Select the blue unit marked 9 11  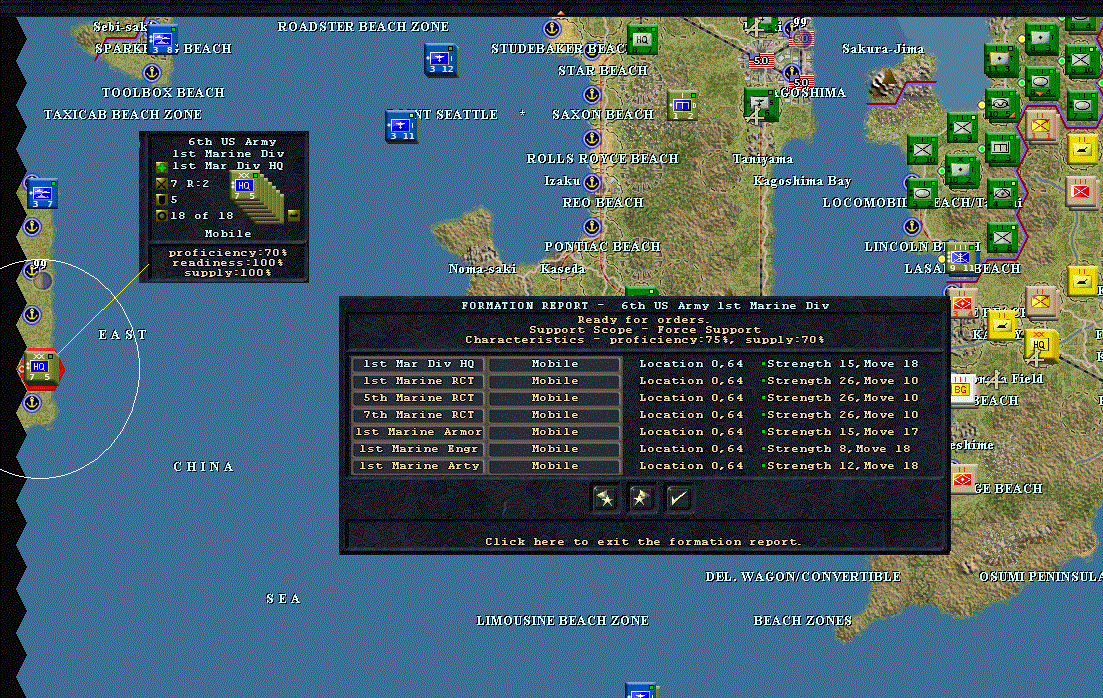pos(961,258)
